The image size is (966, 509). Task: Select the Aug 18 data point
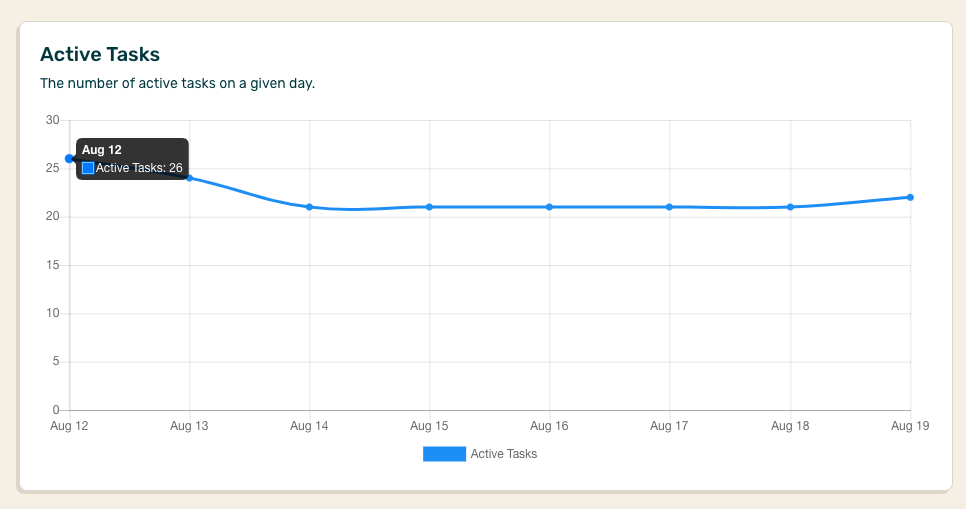pyautogui.click(x=790, y=207)
